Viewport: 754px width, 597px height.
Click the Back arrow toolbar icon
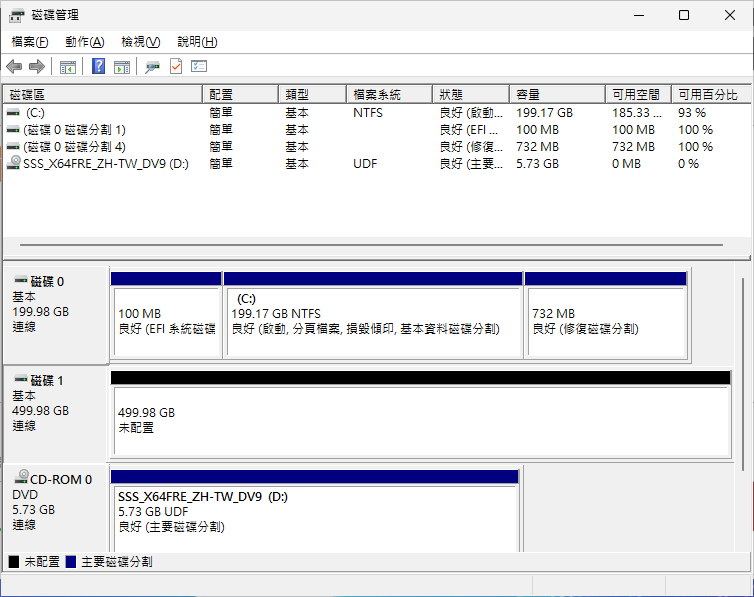[14, 66]
